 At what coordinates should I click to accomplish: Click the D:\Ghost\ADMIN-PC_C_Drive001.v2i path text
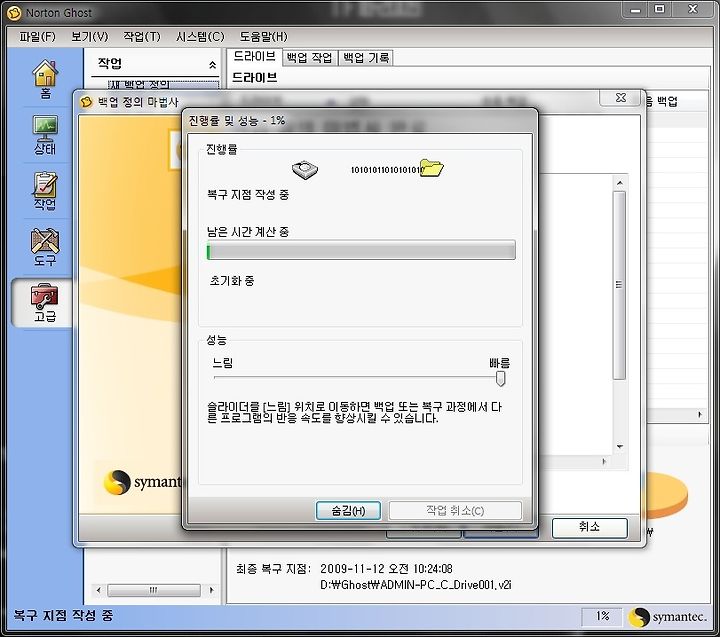[x=416, y=585]
